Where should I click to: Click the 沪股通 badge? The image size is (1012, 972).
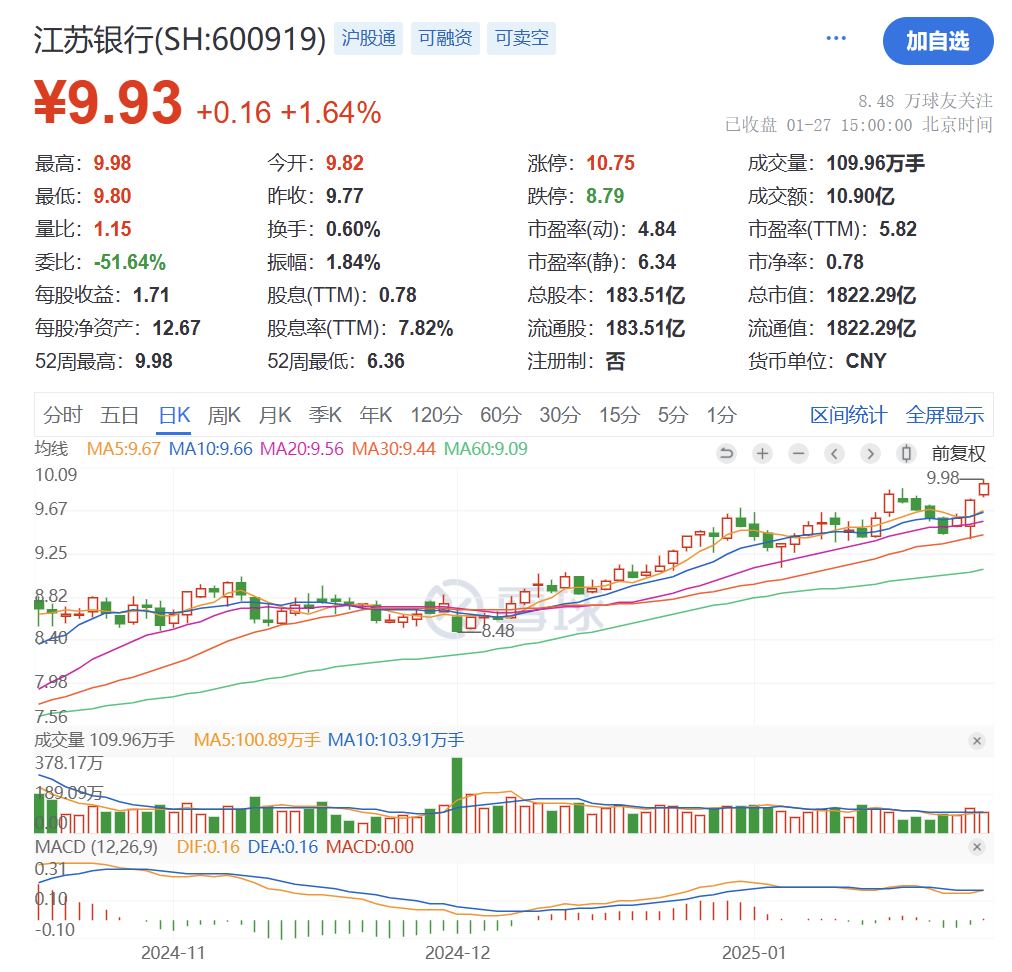(368, 38)
